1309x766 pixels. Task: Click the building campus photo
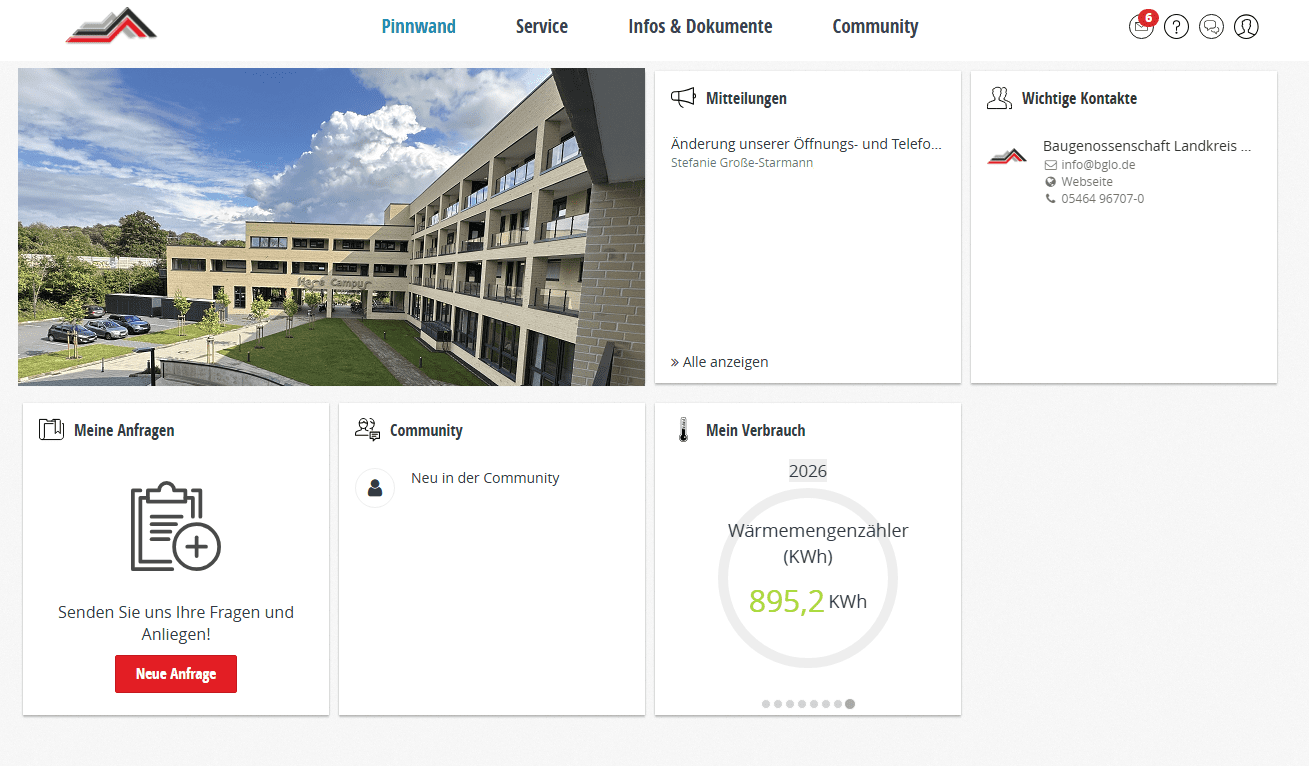[x=331, y=227]
